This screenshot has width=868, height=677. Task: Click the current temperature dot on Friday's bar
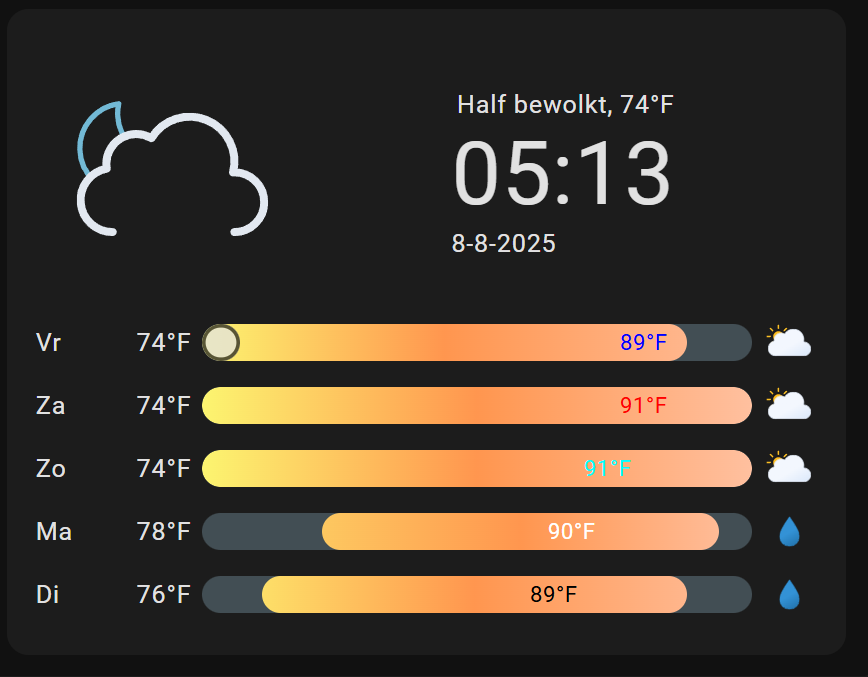221,343
